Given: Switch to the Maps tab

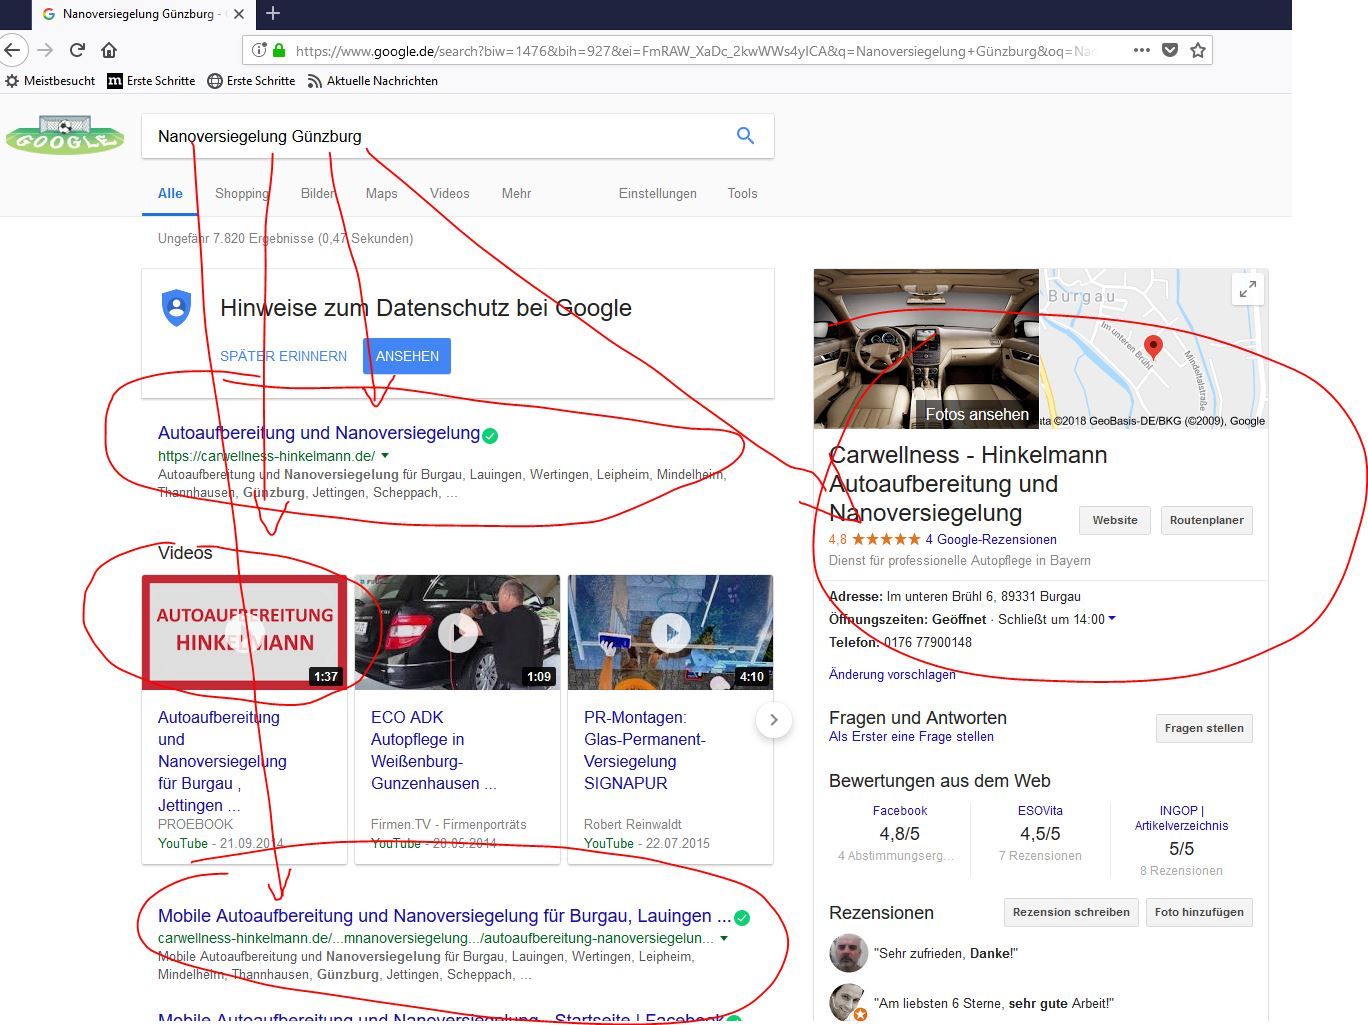Looking at the screenshot, I should [382, 194].
